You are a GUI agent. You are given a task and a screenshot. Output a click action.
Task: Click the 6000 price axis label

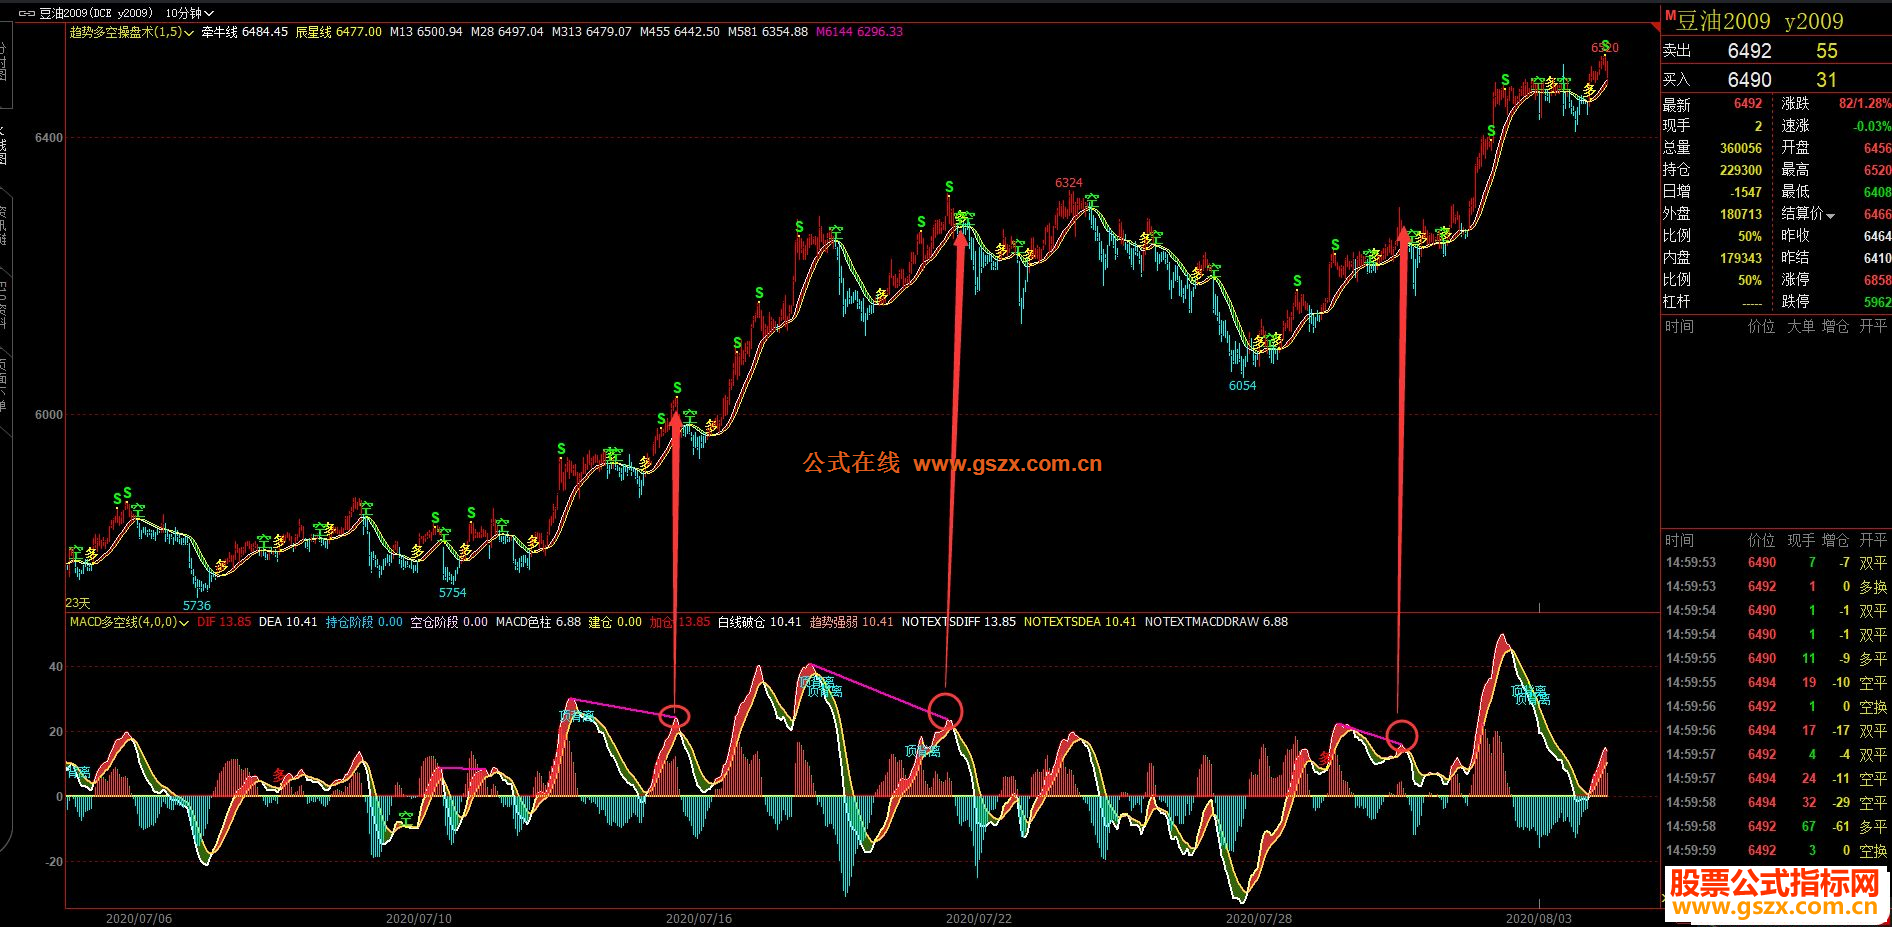(49, 415)
